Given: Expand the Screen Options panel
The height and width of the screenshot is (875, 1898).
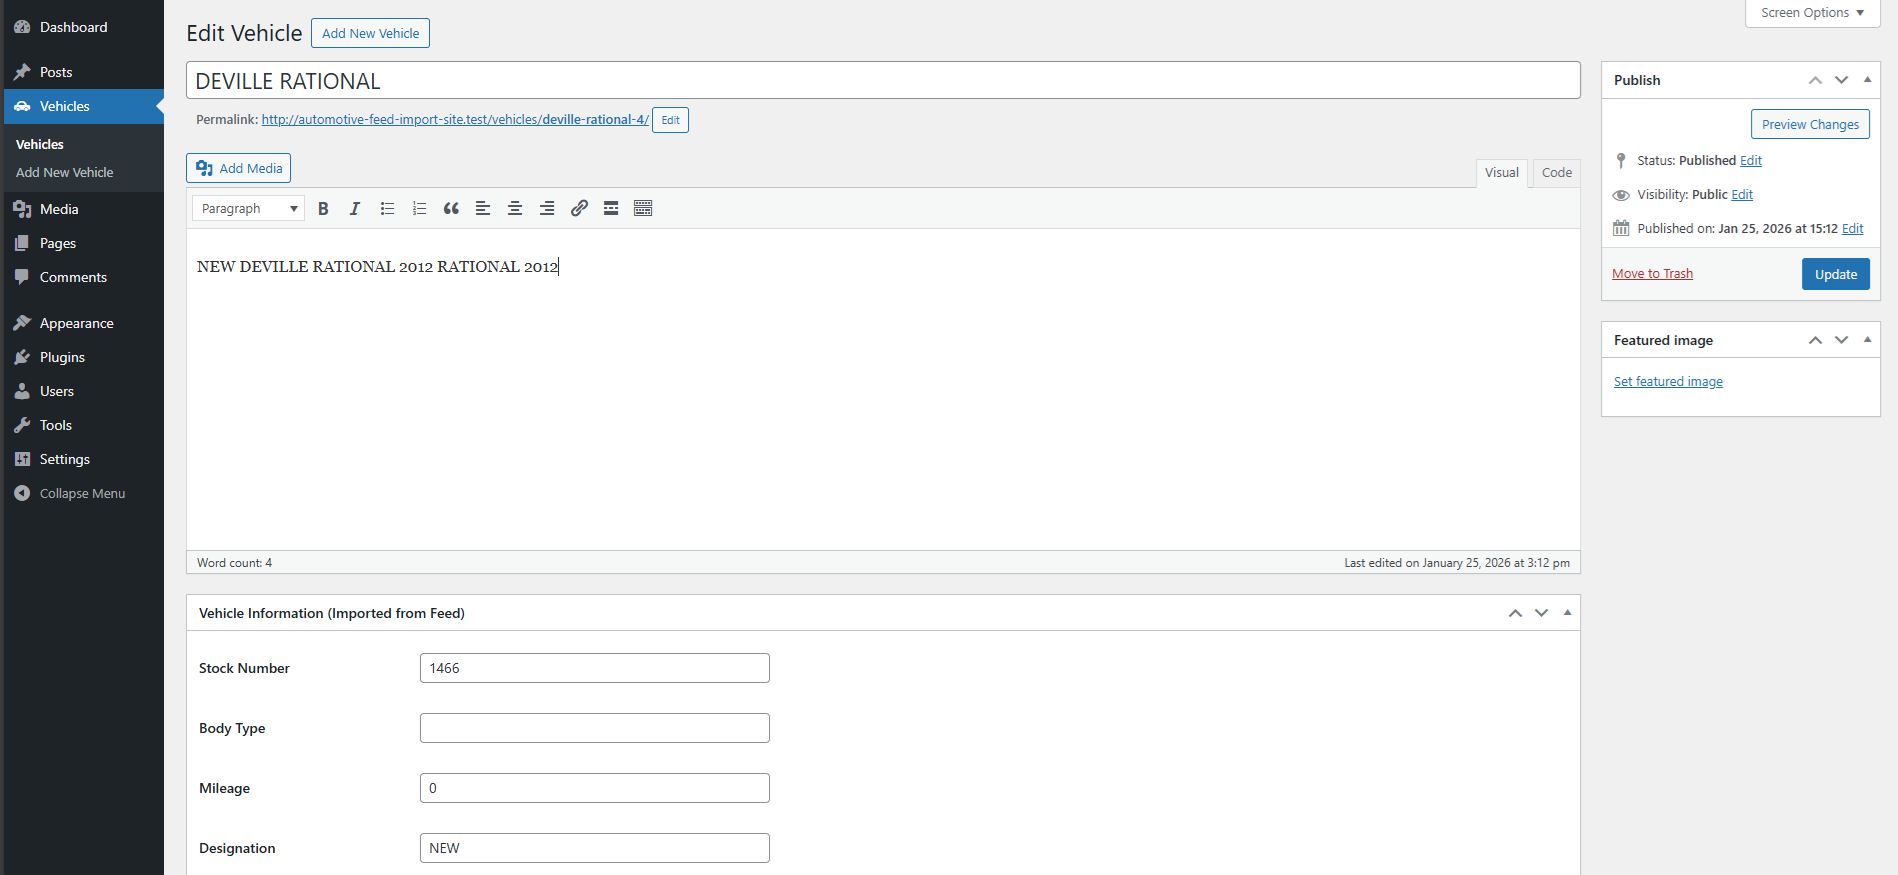Looking at the screenshot, I should (x=1812, y=13).
